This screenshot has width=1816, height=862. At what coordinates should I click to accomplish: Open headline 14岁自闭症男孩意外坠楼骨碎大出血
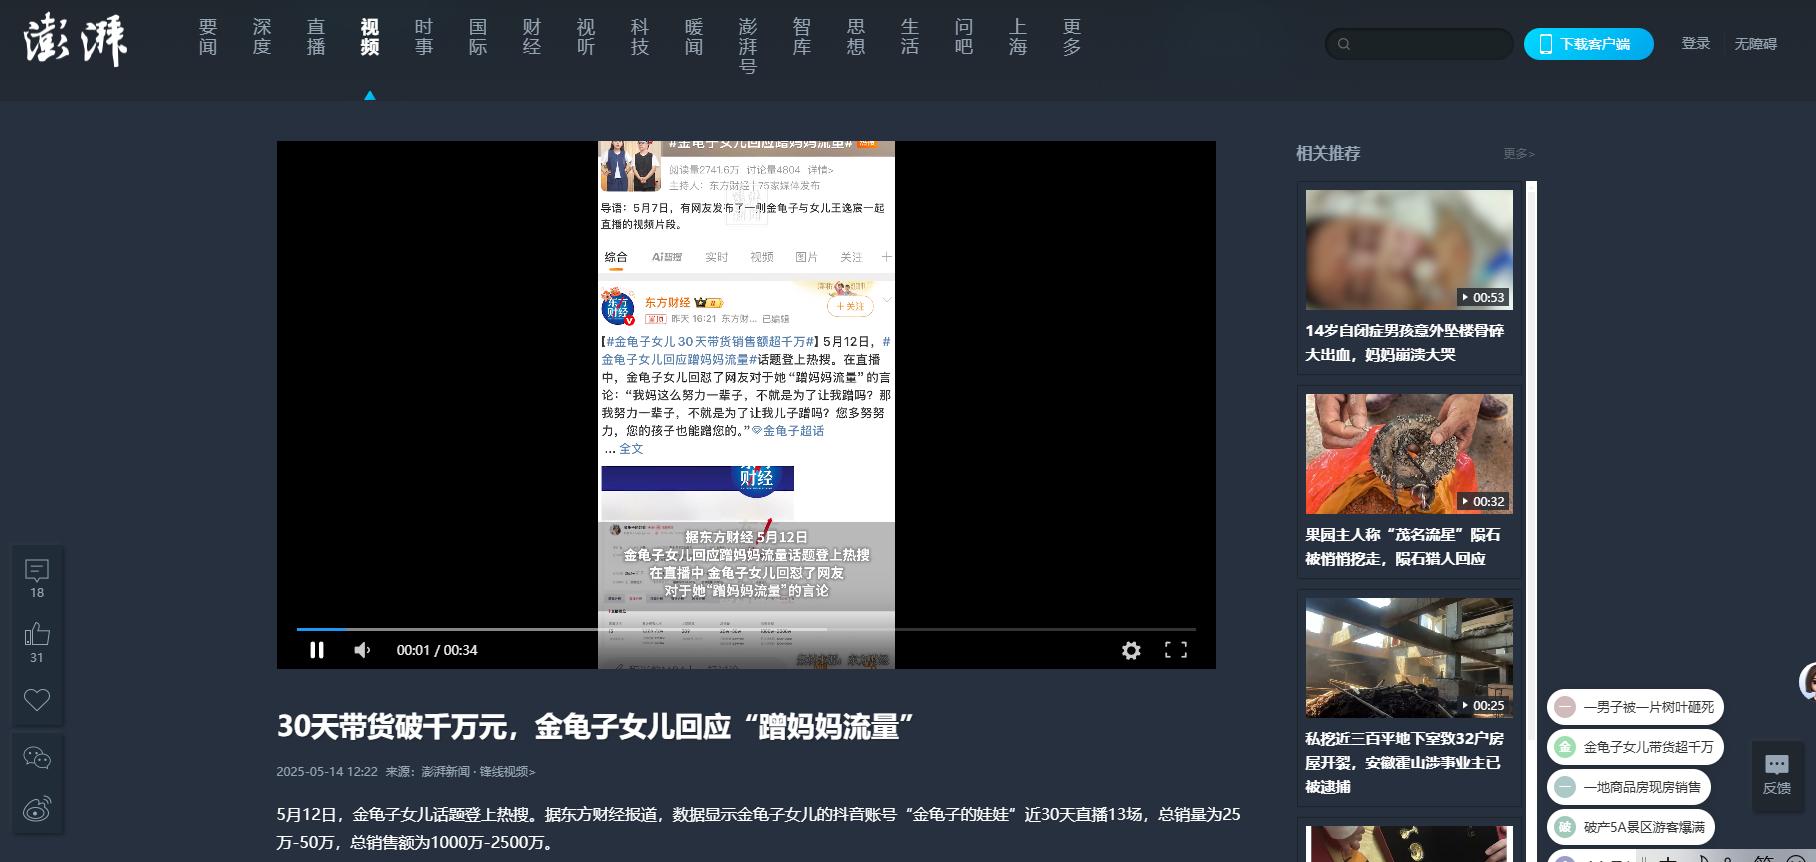1404,343
